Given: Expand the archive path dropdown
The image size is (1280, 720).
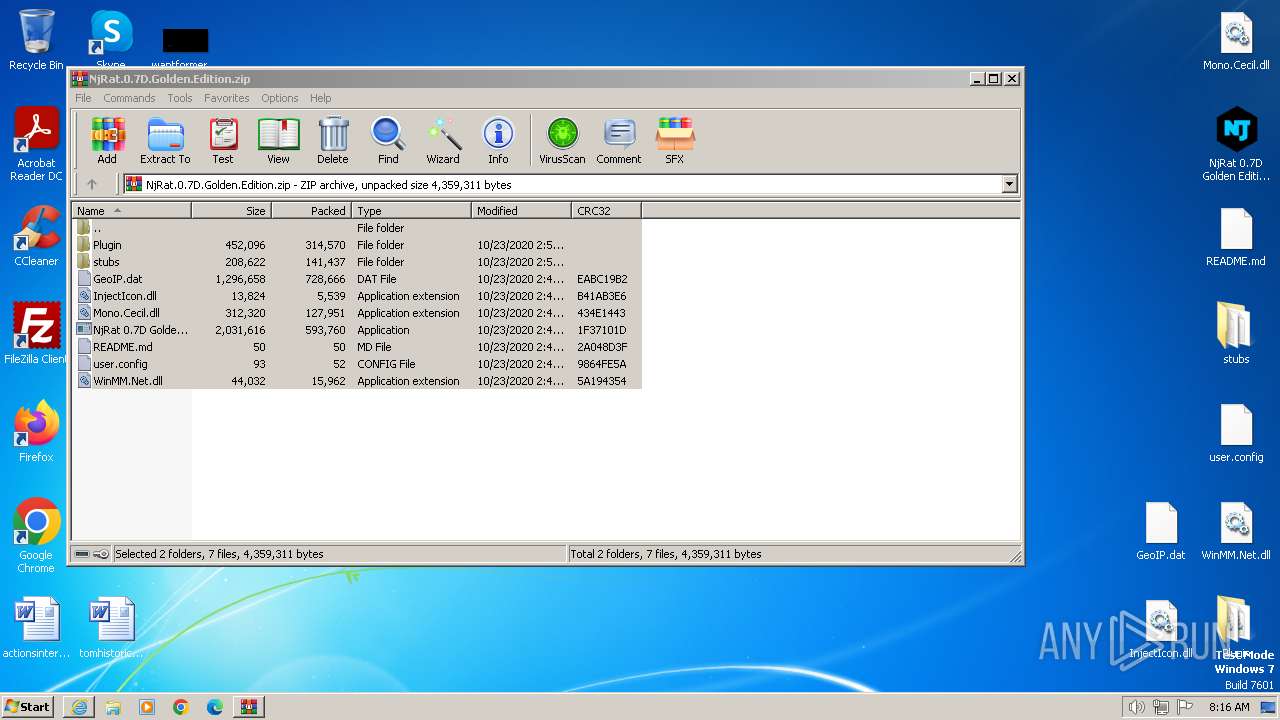Looking at the screenshot, I should [1009, 184].
